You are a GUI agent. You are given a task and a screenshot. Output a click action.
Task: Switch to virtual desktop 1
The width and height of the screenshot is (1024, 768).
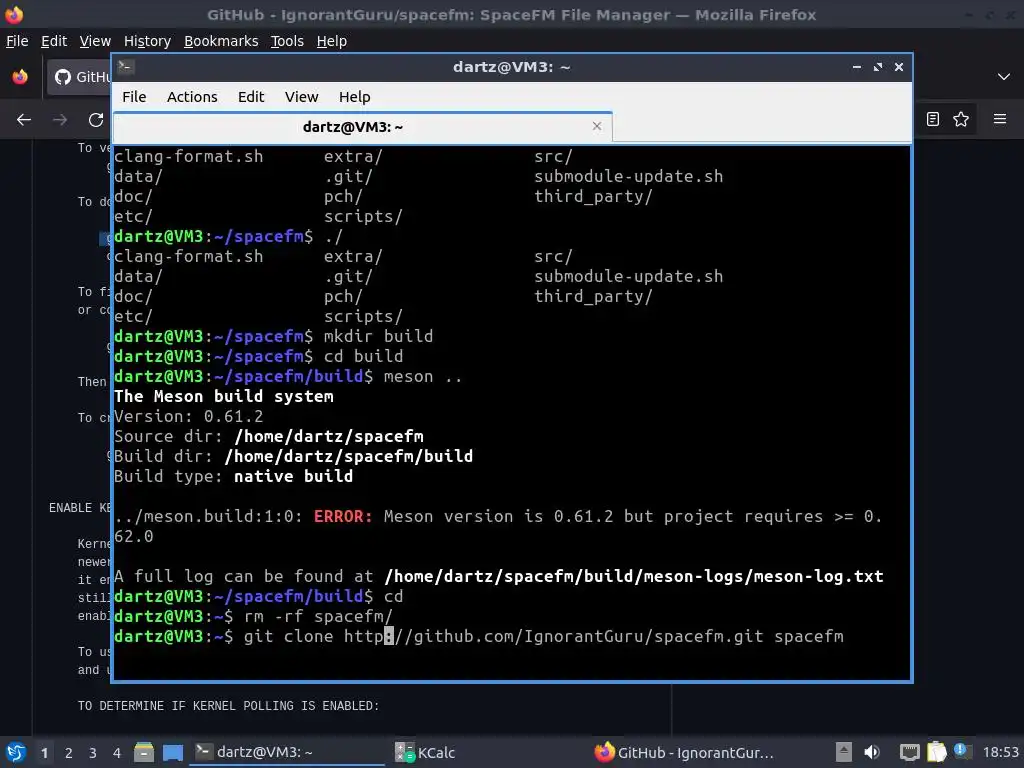(x=44, y=753)
